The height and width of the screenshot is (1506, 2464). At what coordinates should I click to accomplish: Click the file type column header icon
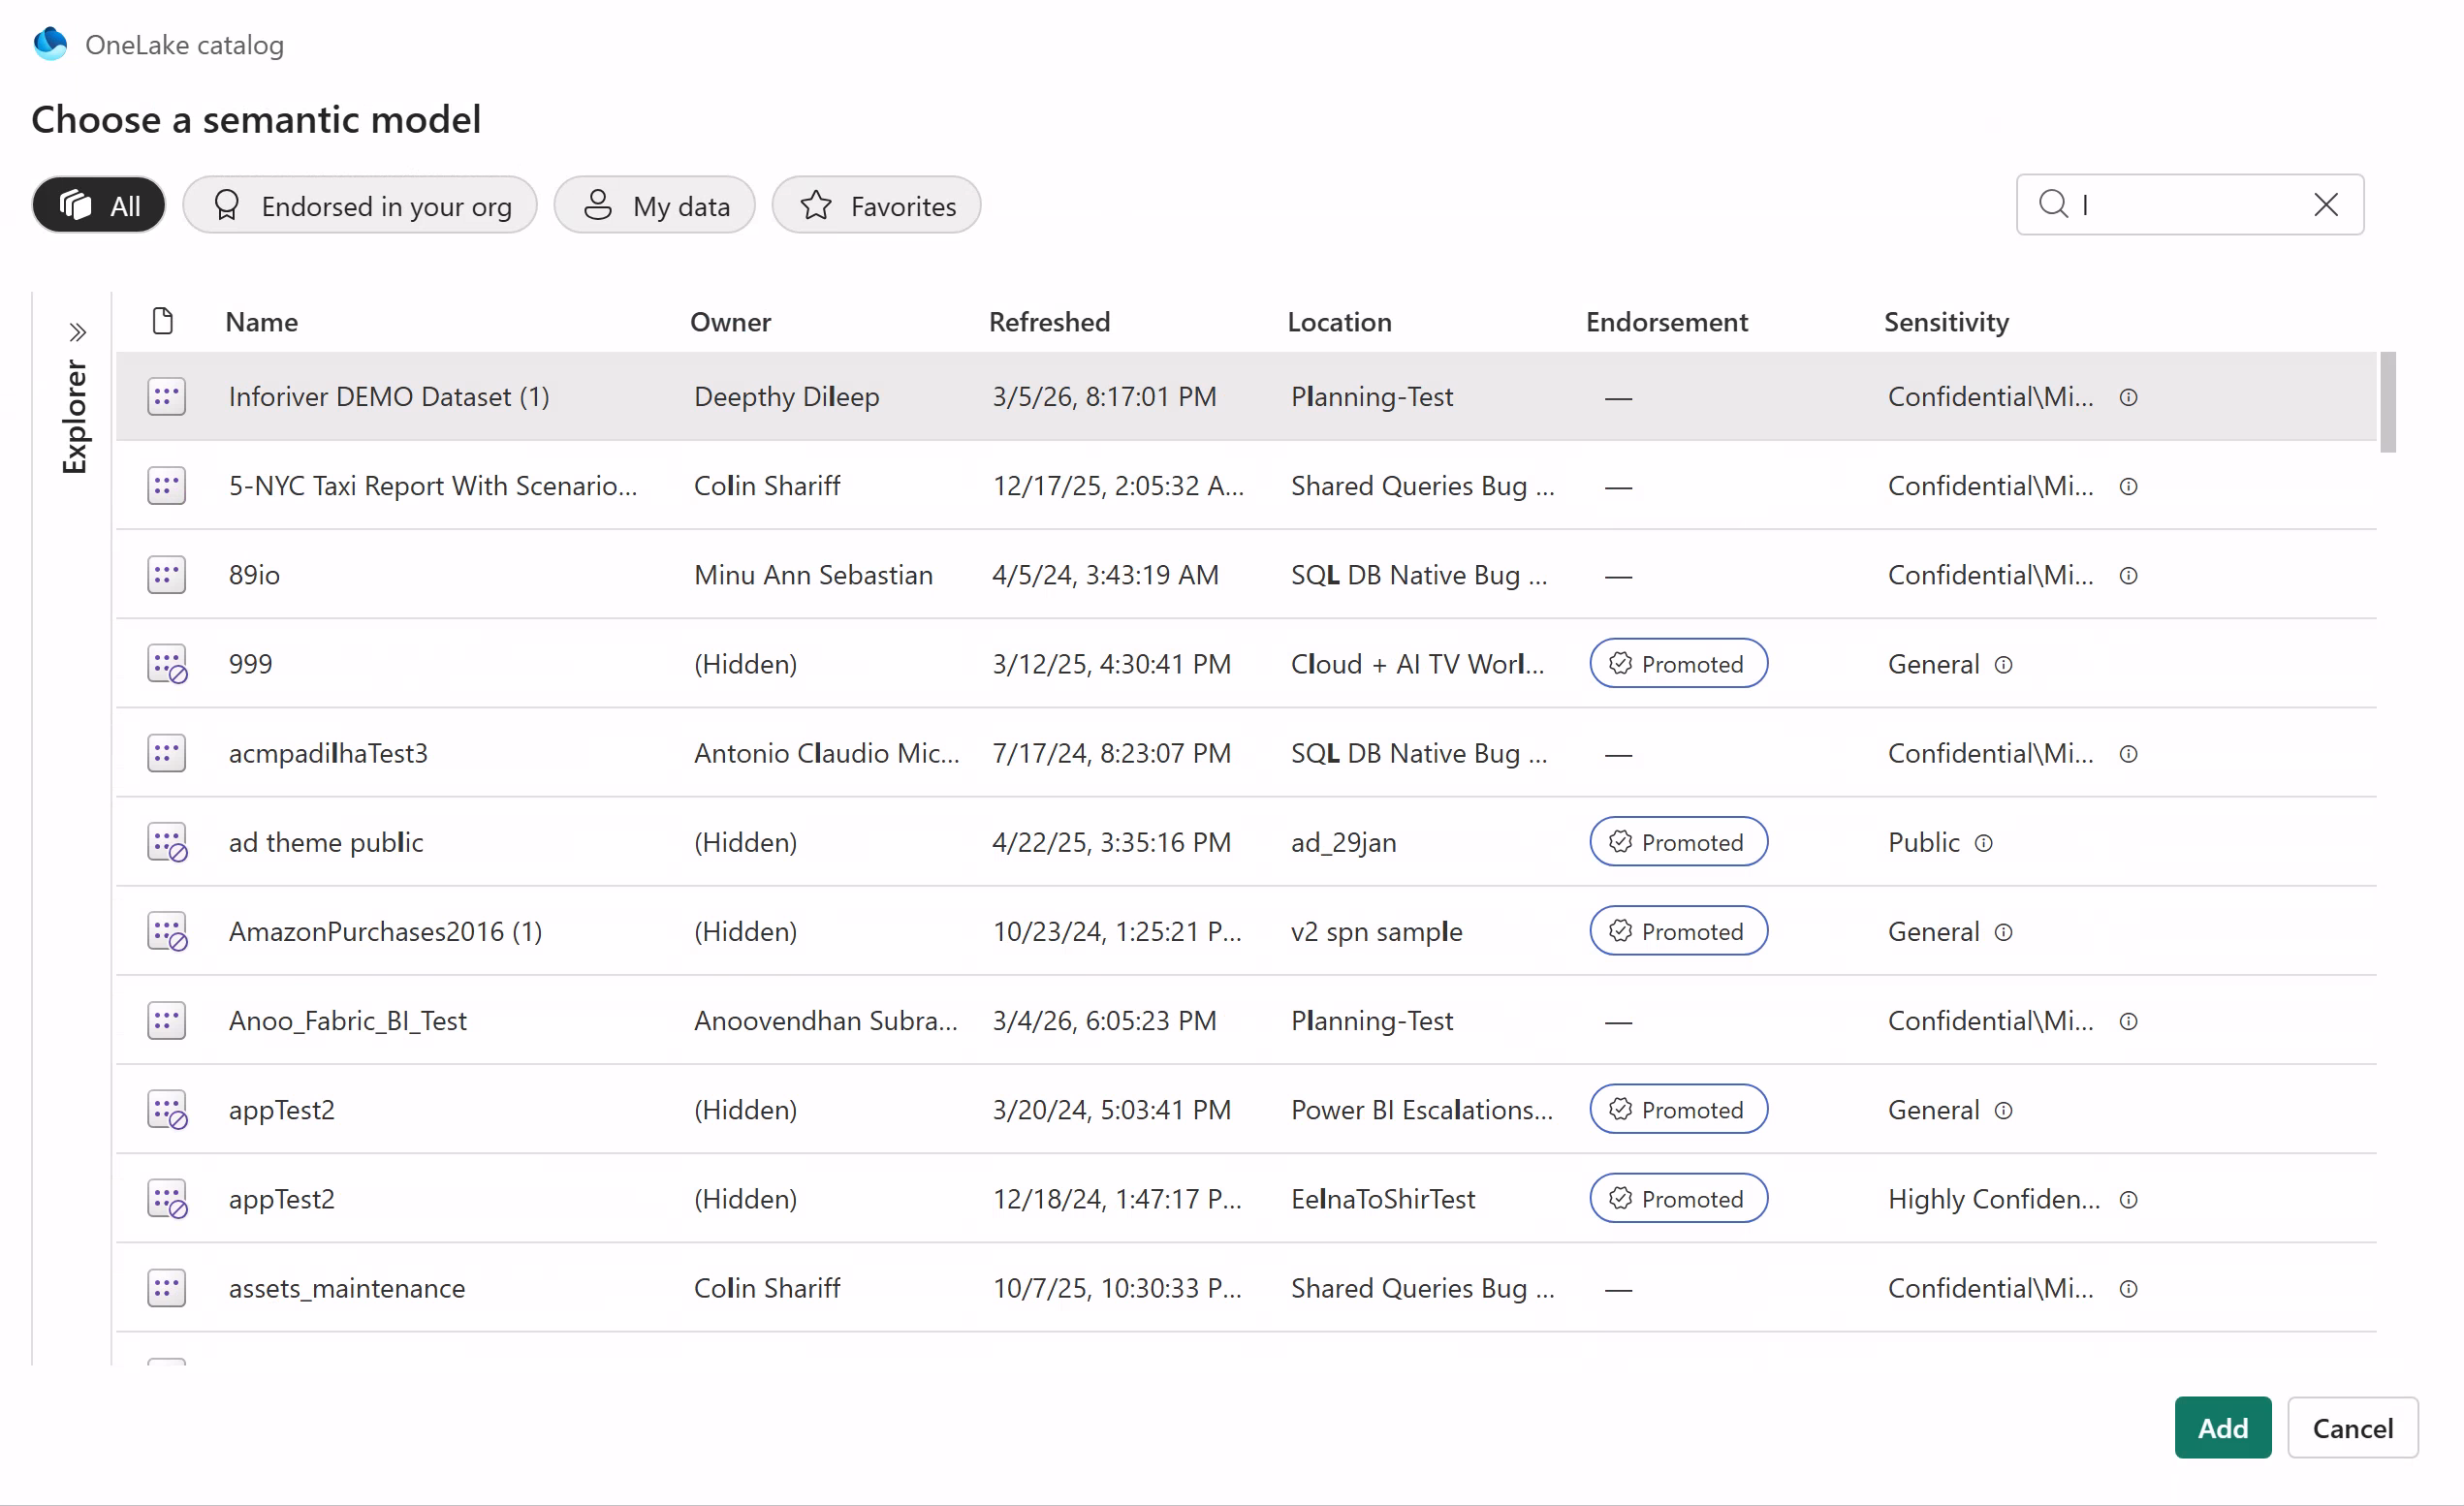point(163,322)
